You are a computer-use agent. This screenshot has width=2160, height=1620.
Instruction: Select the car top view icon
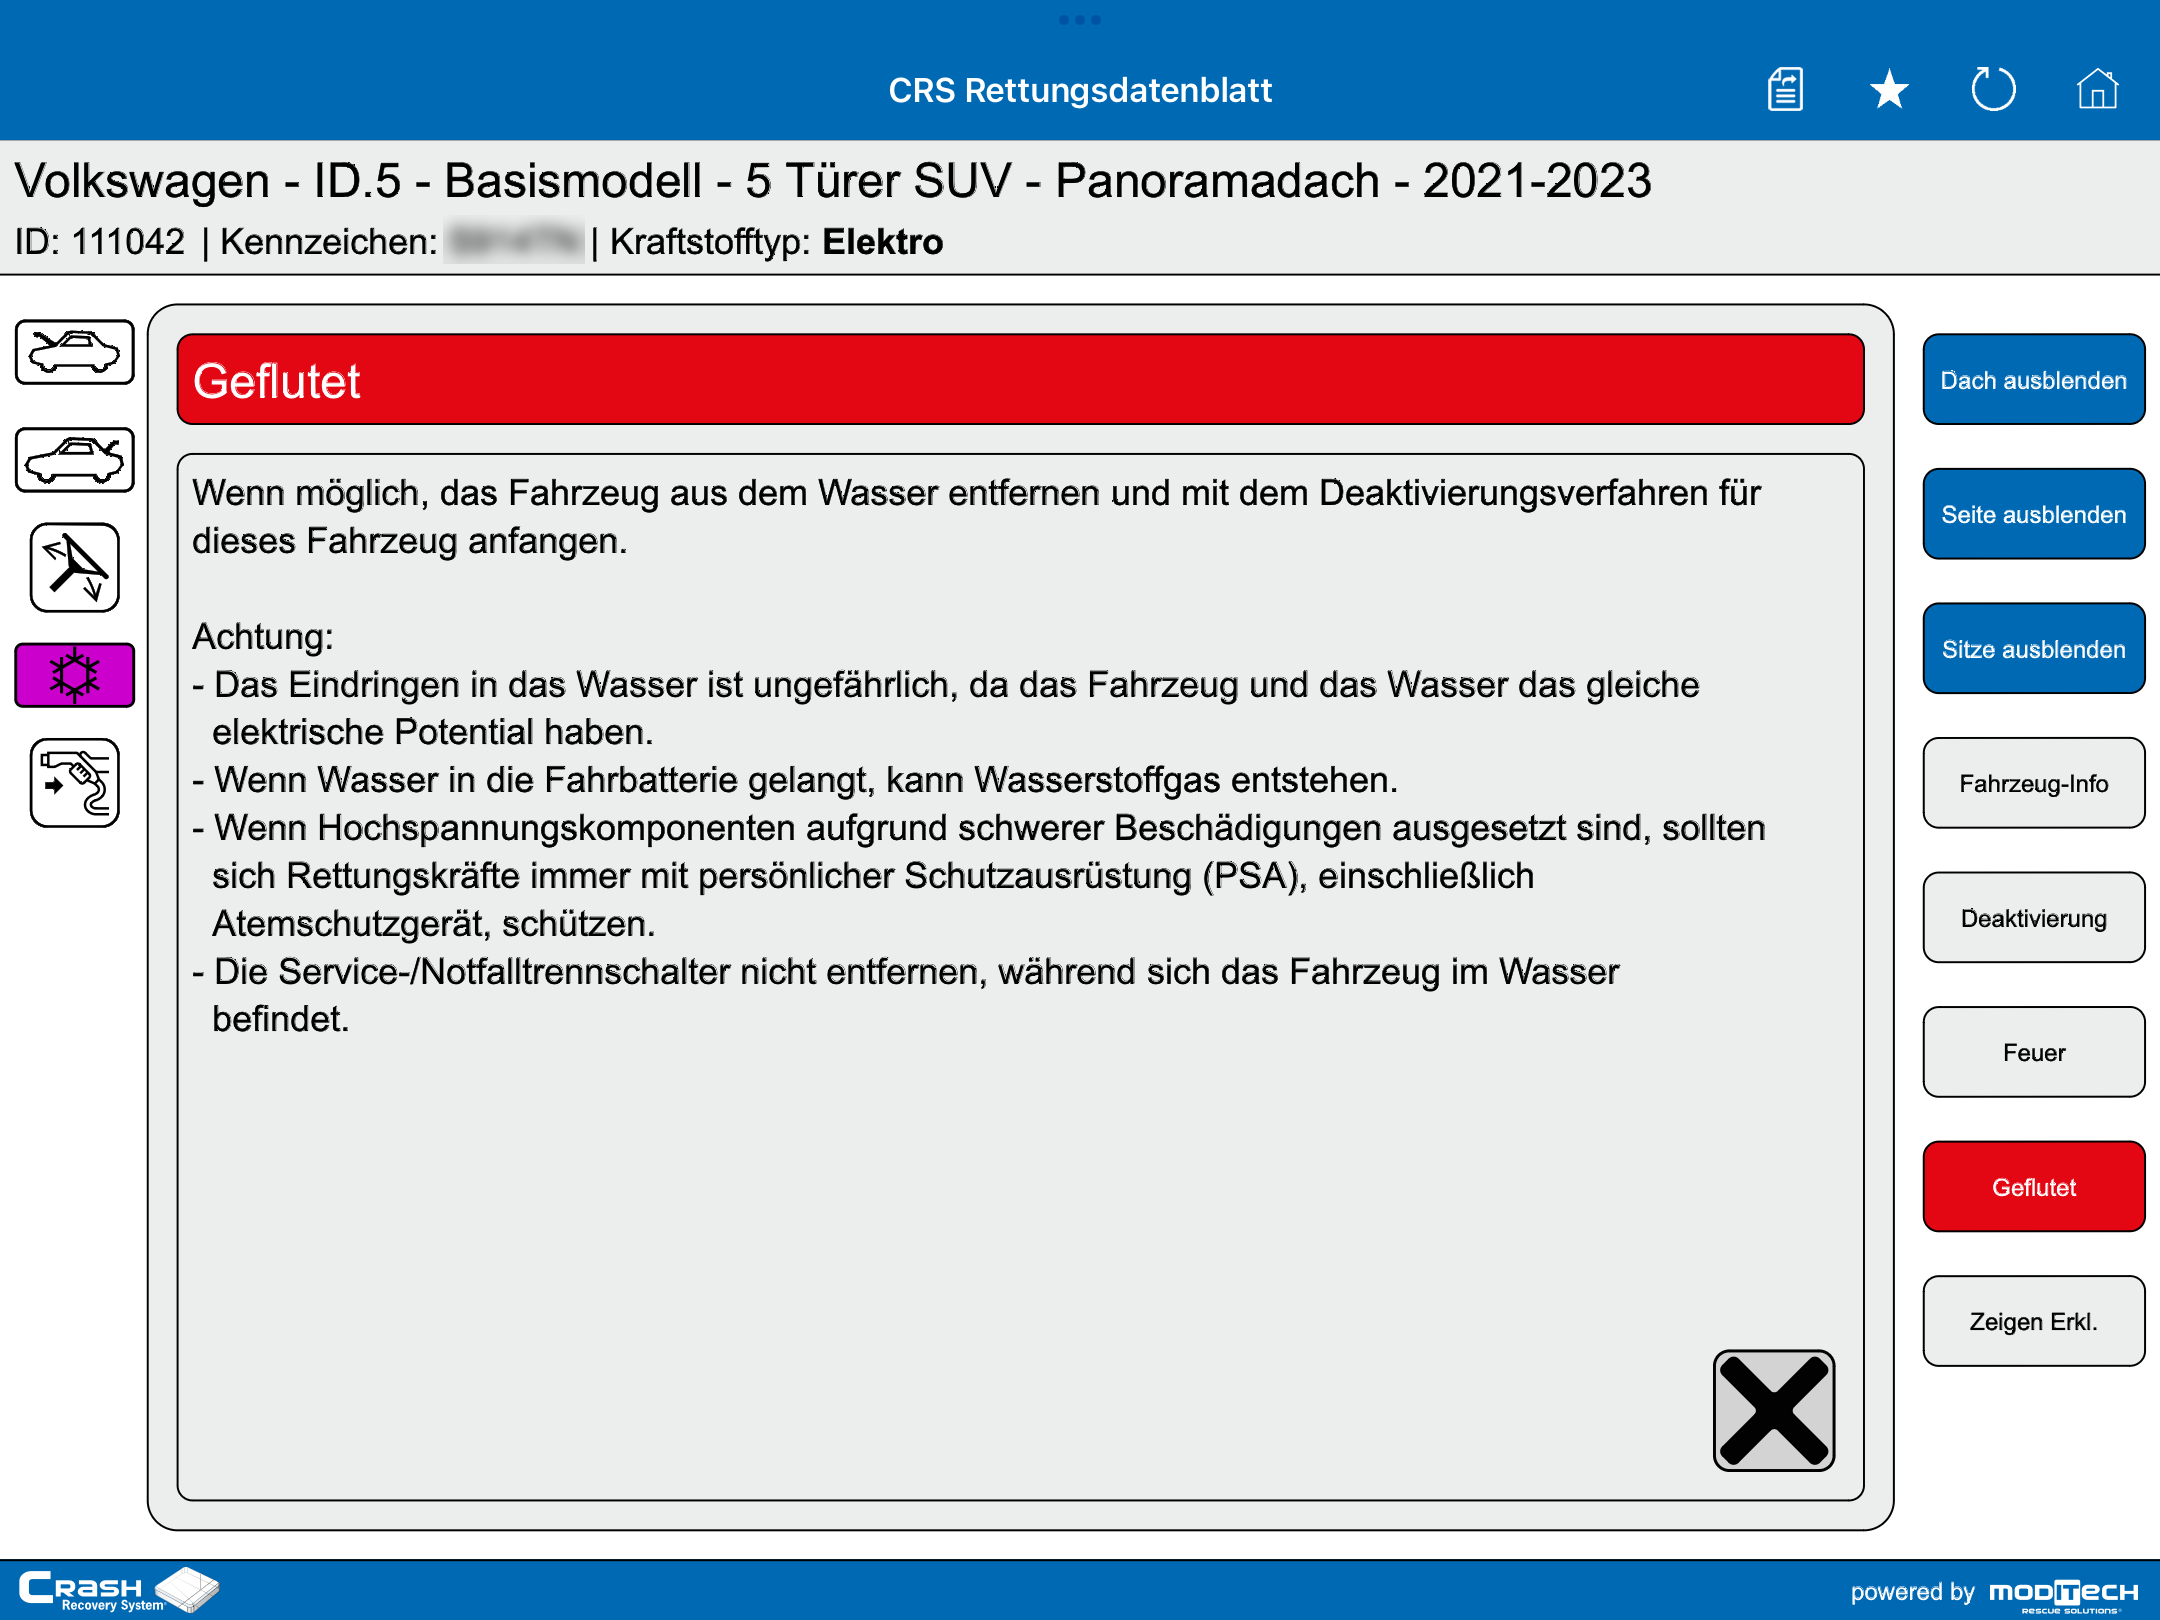pyautogui.click(x=75, y=352)
